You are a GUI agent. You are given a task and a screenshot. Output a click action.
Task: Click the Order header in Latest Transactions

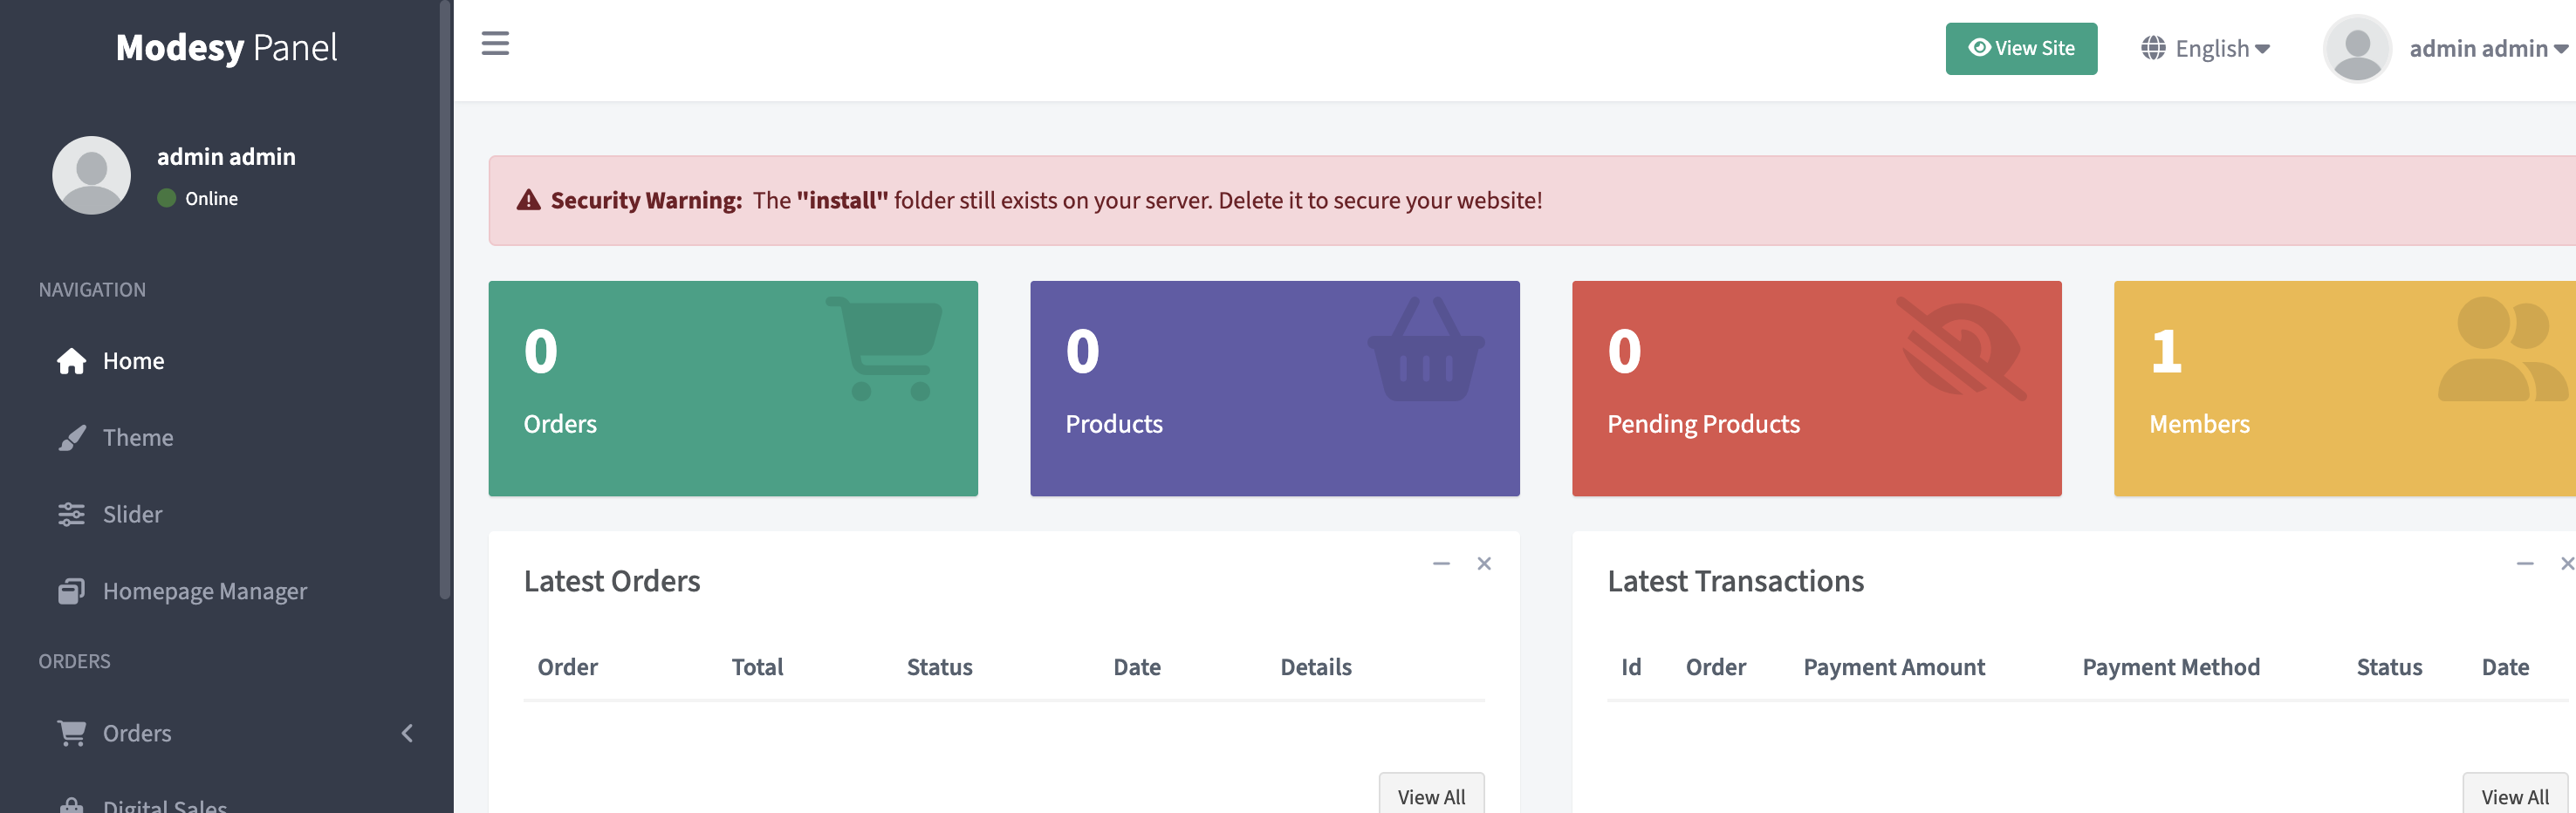(1716, 667)
